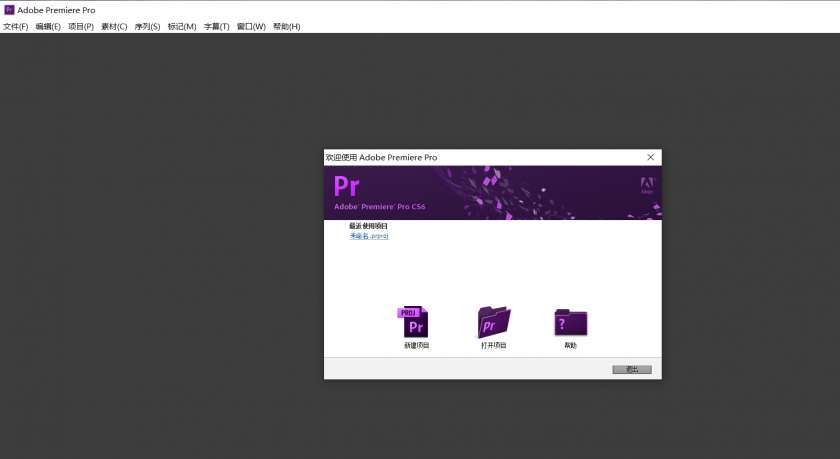Click the welcome dialog title bar text

(x=382, y=157)
